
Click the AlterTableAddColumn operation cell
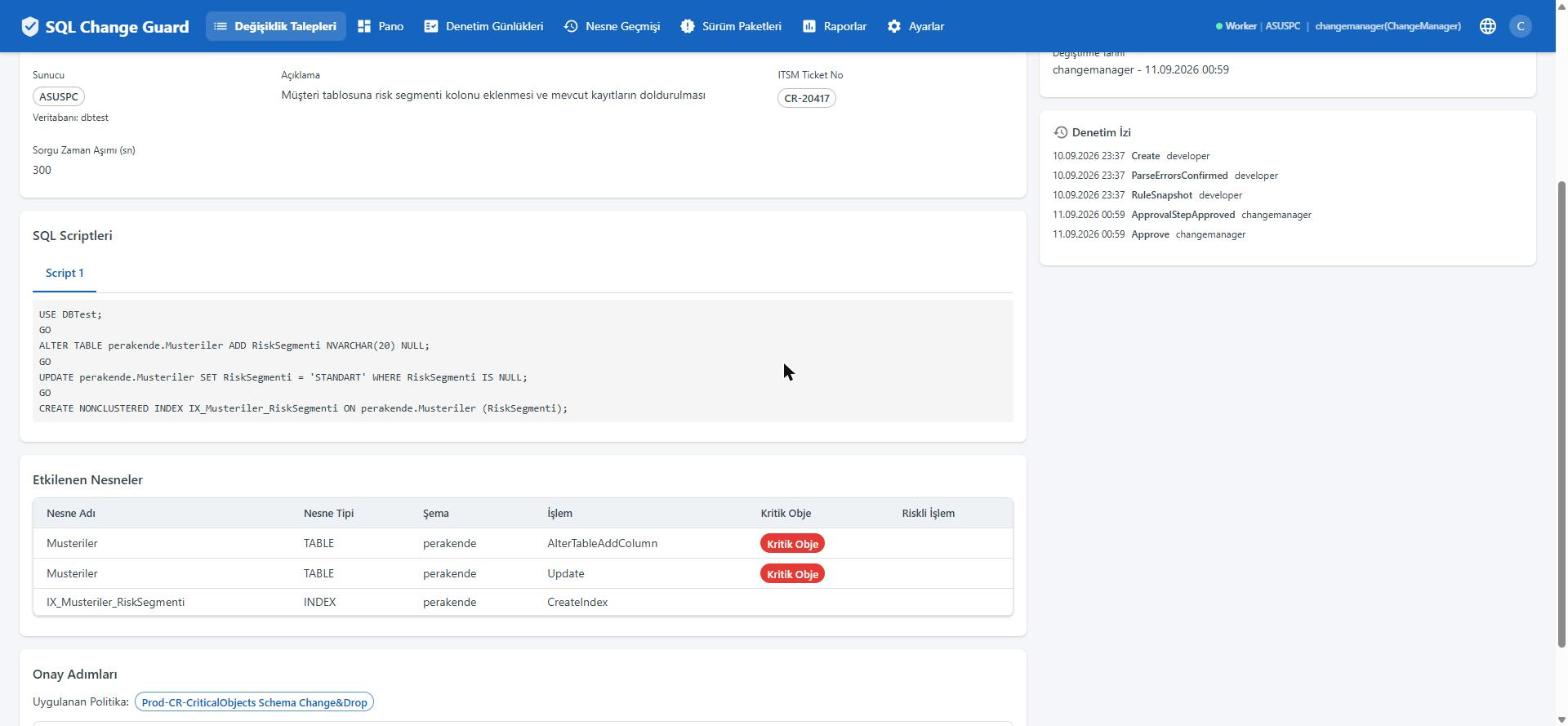click(x=602, y=543)
